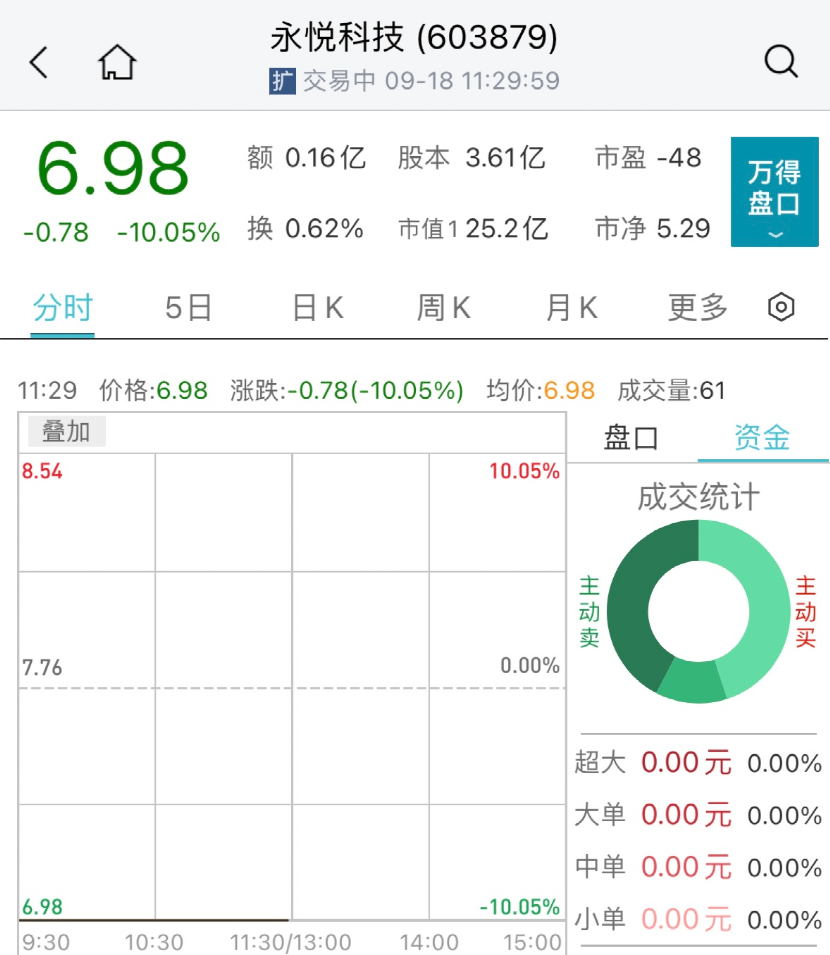The width and height of the screenshot is (830, 955).
Task: Tap the stock title 永悦科技 (603879)
Action: click(414, 37)
